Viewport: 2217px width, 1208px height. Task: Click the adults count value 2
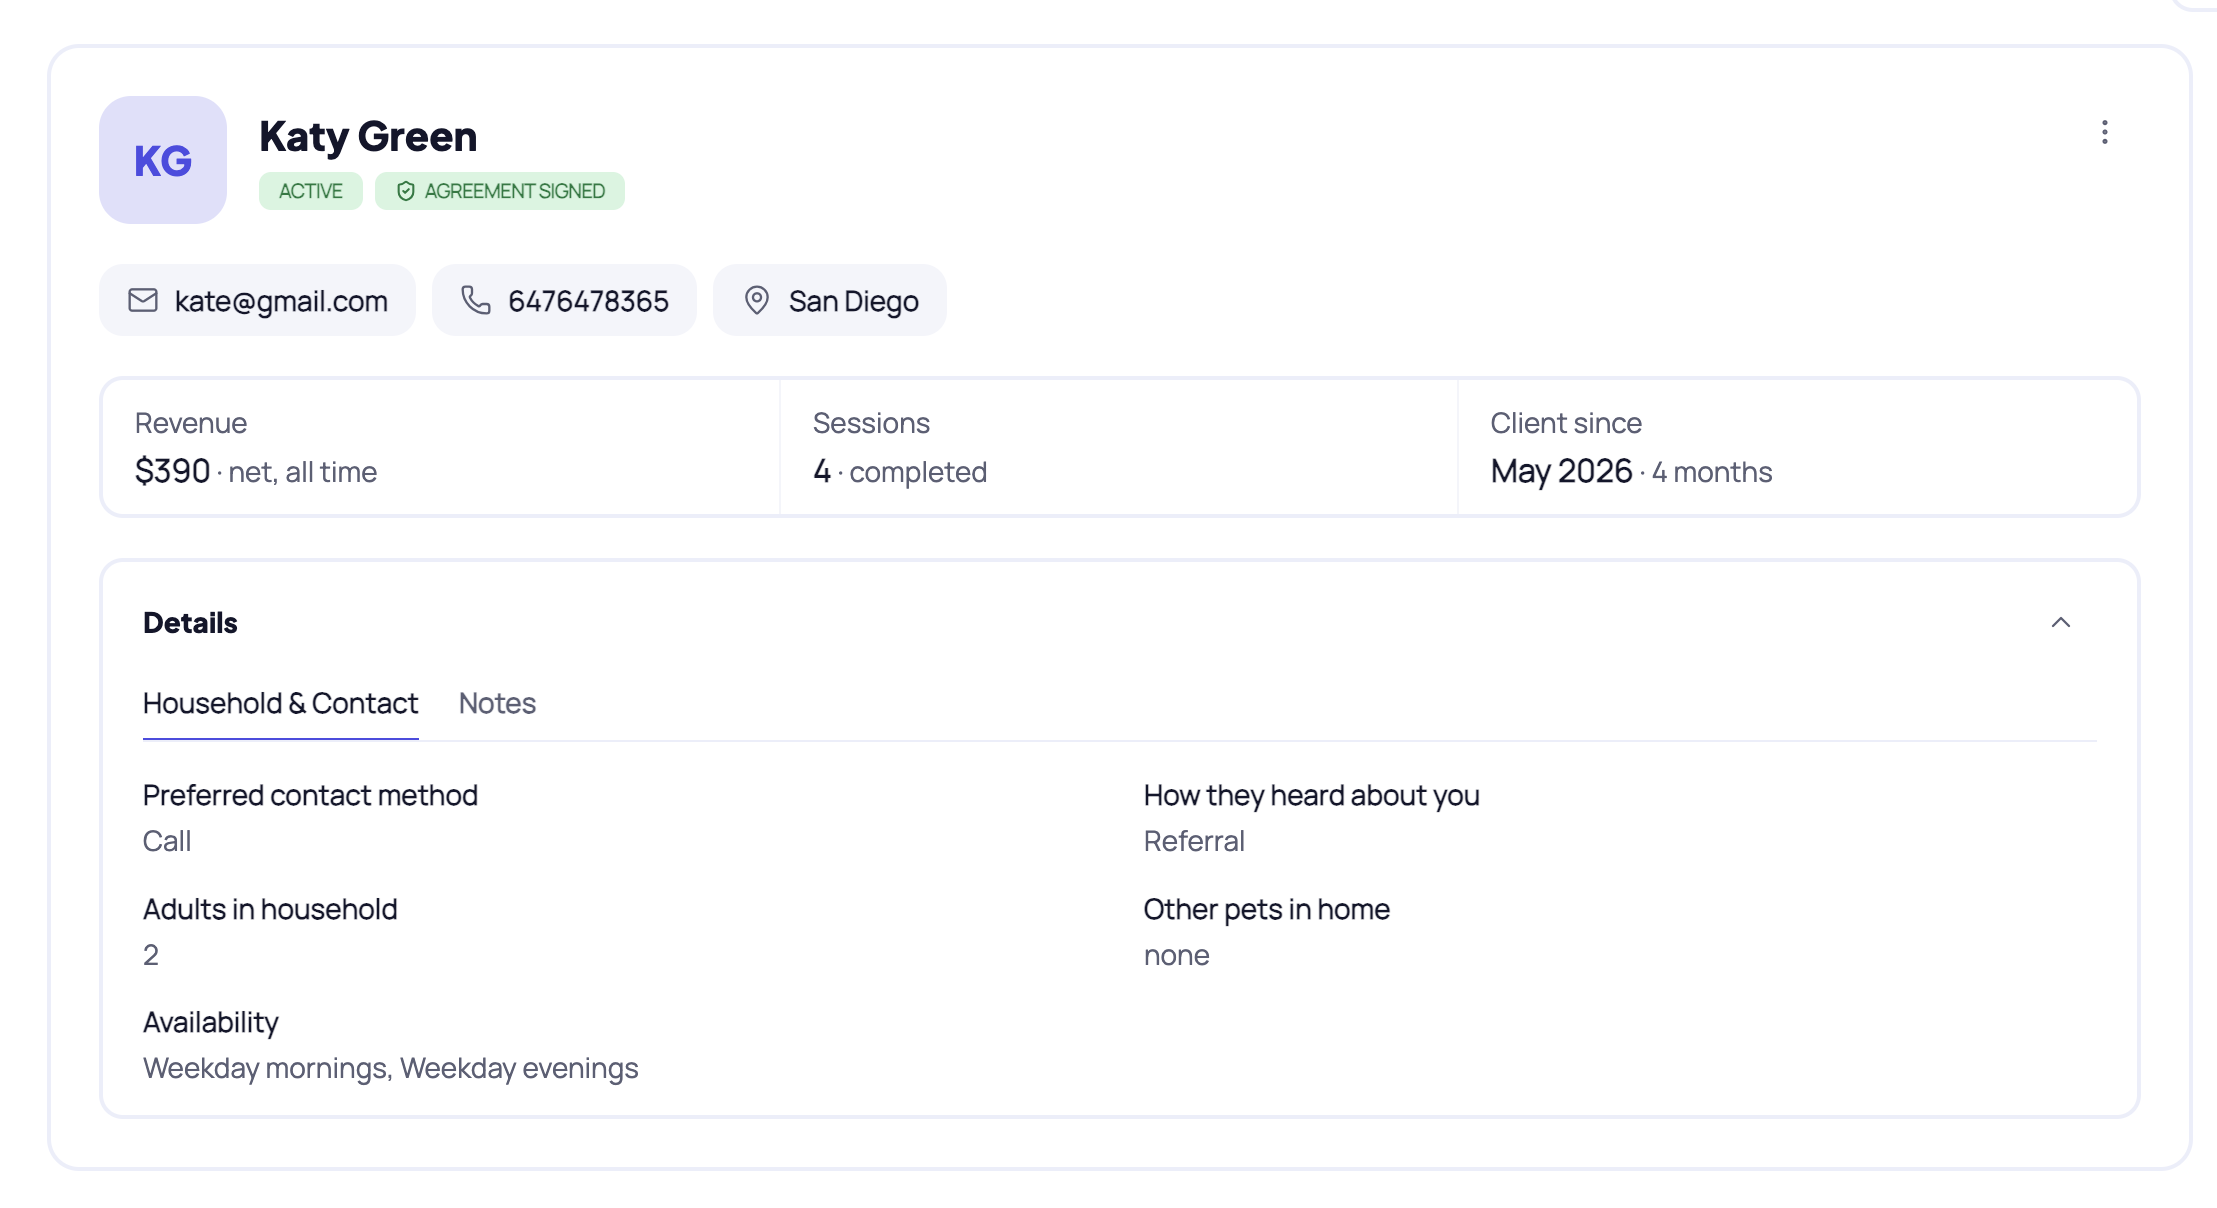tap(151, 955)
